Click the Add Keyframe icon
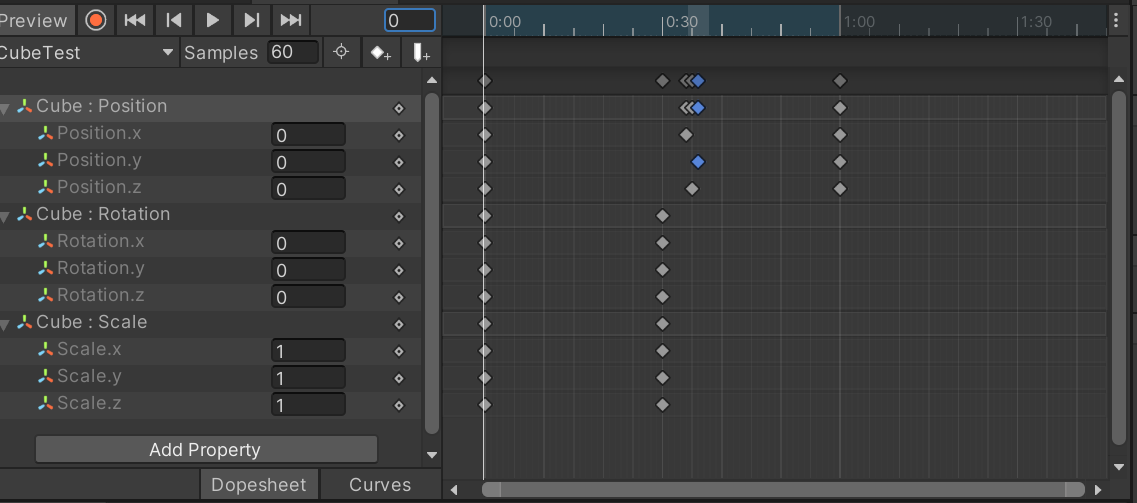 coord(381,53)
